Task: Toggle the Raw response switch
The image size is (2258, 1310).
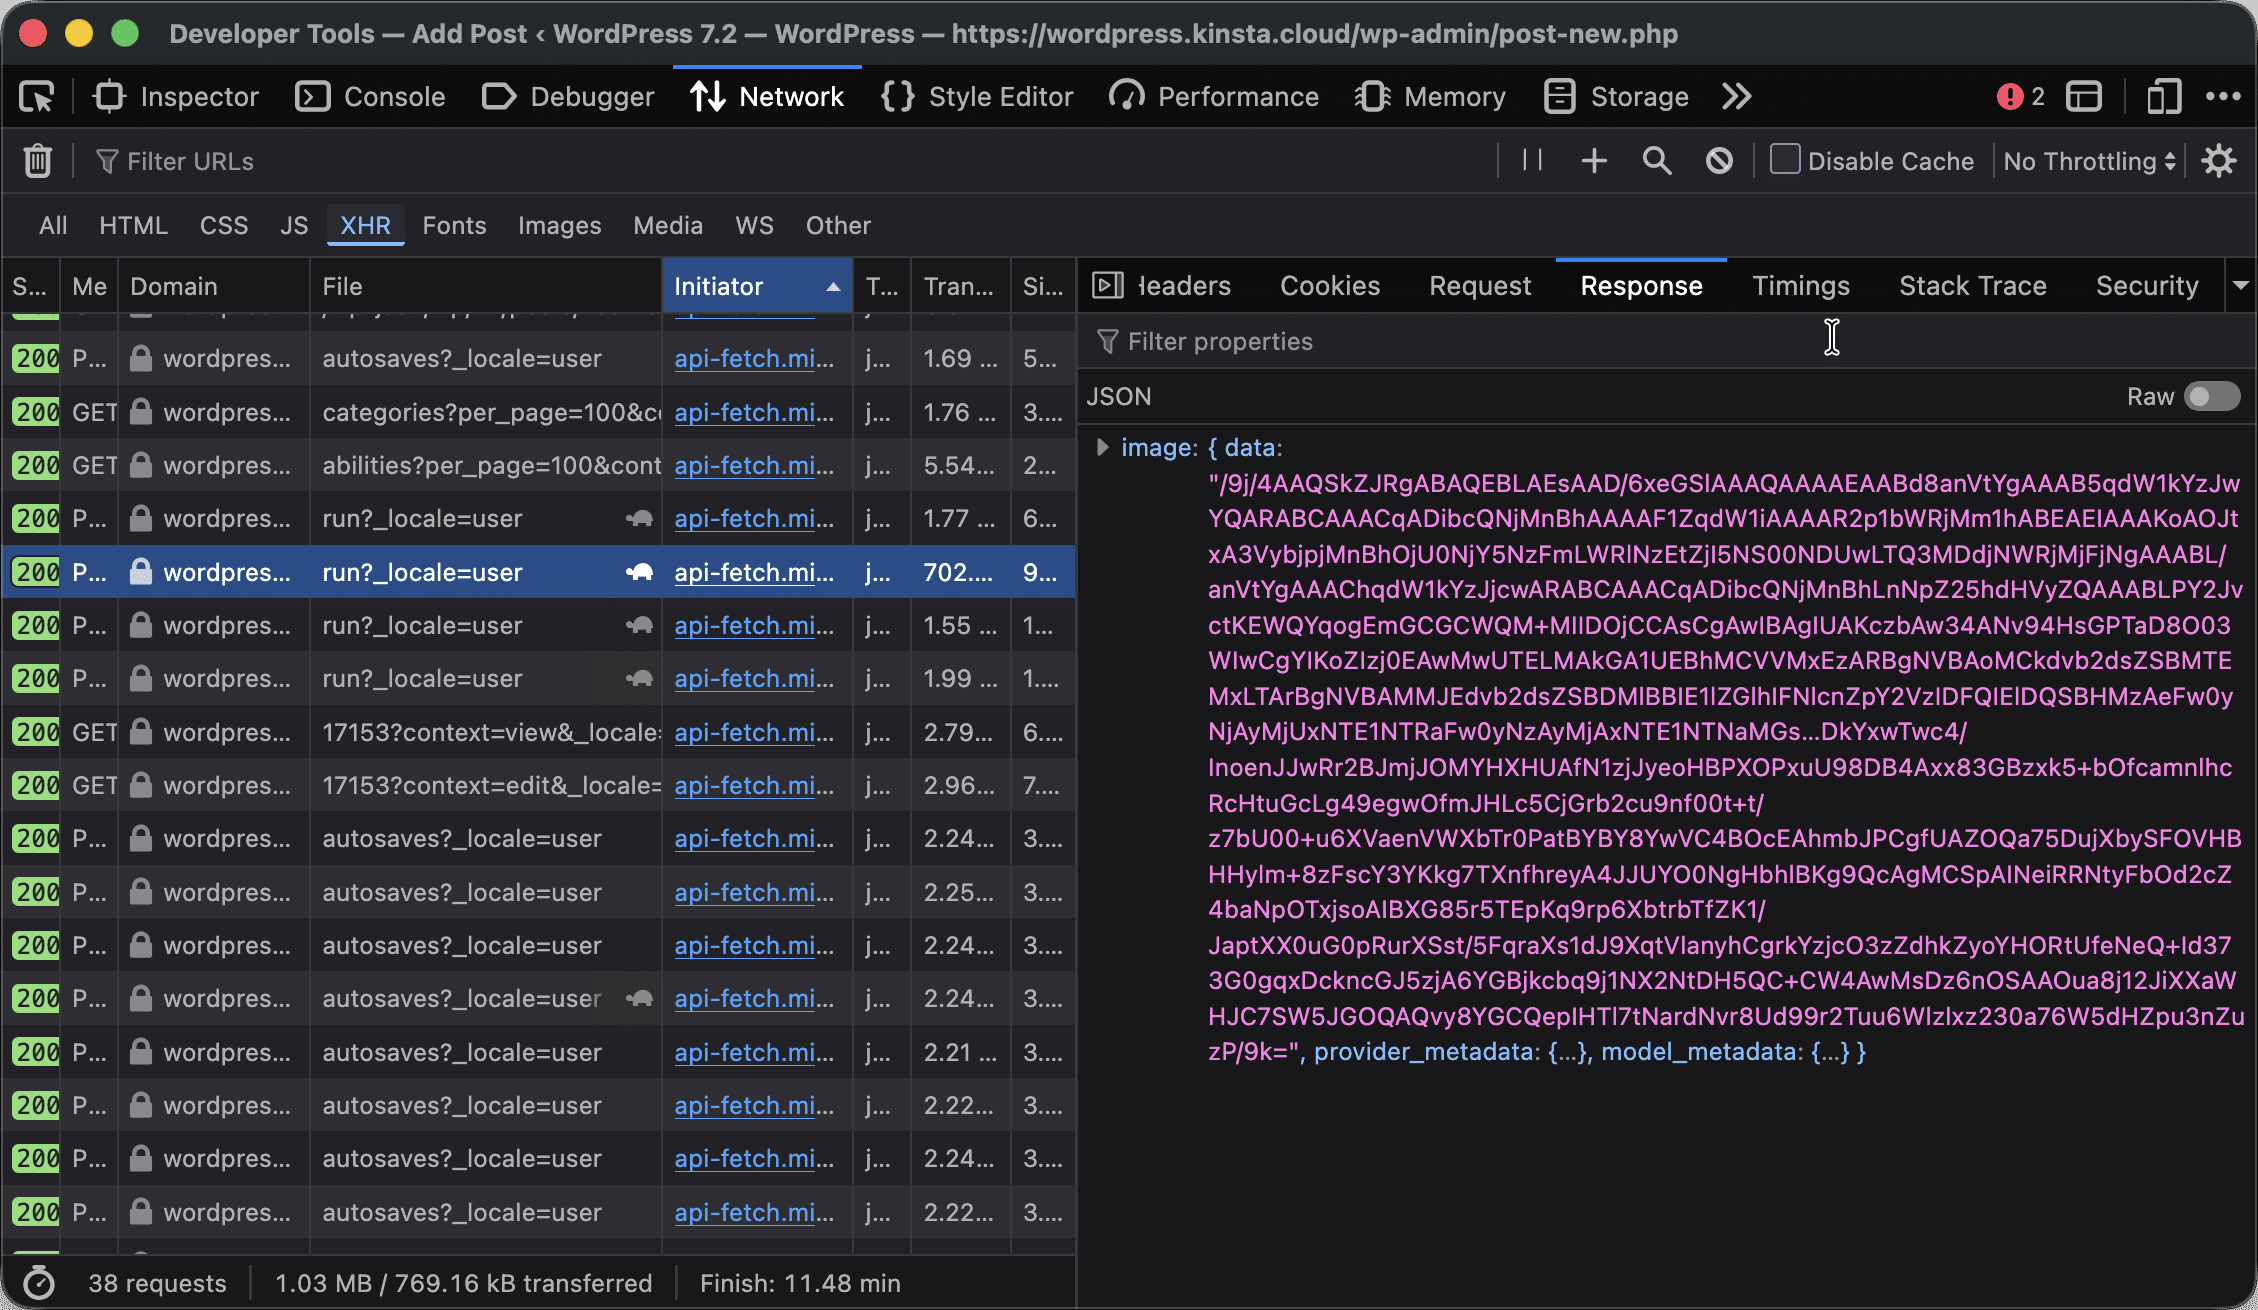Action: tap(2211, 397)
